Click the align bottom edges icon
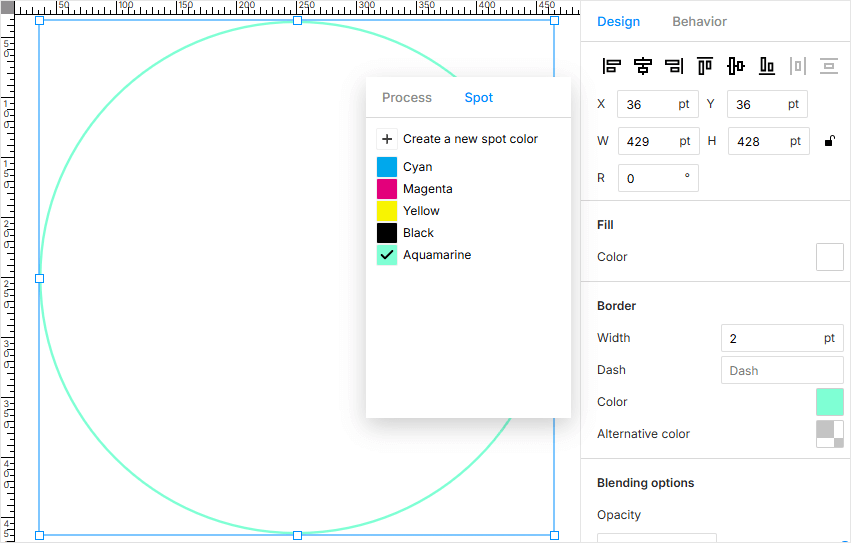The height and width of the screenshot is (543, 851). [767, 66]
